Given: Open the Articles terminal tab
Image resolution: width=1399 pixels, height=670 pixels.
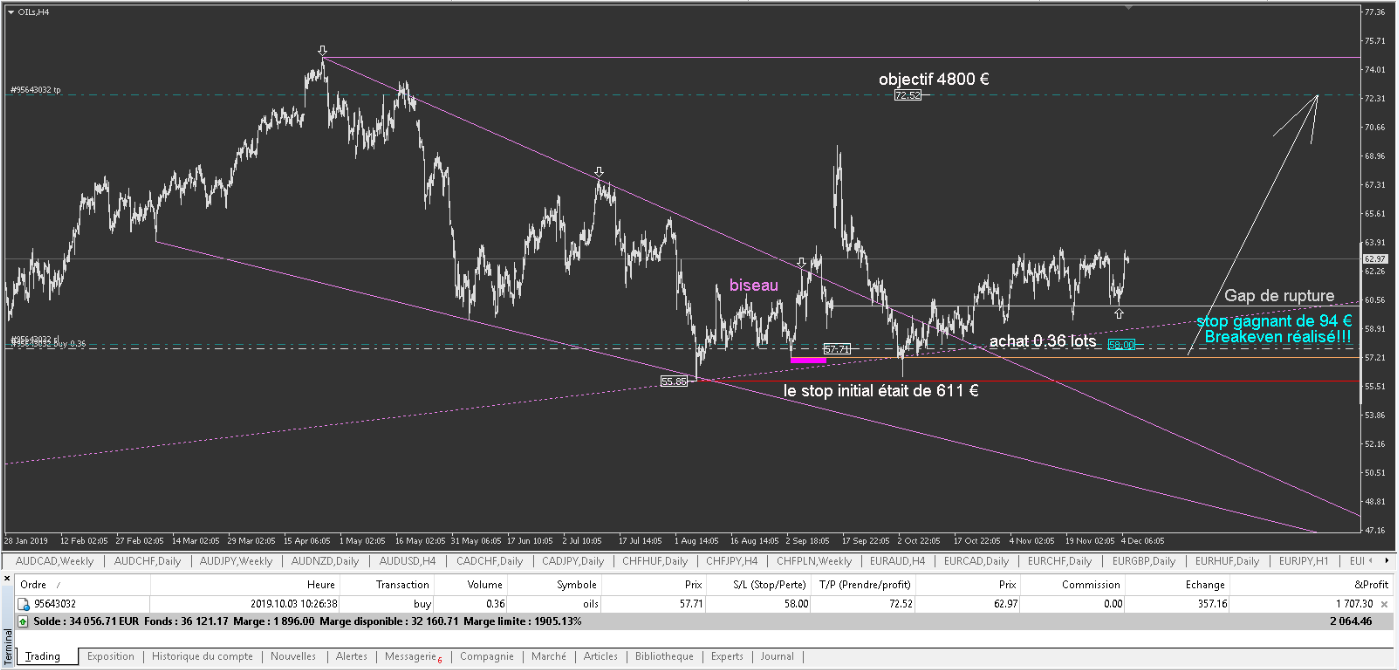Looking at the screenshot, I should tap(600, 657).
